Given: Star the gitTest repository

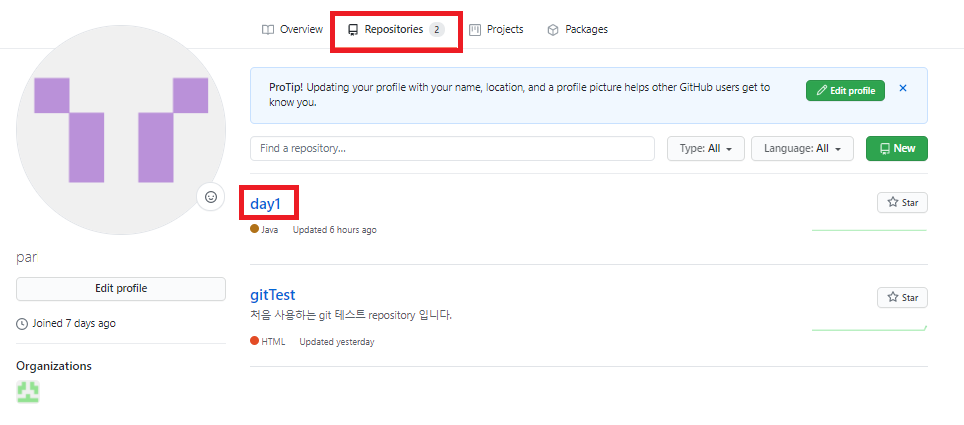Looking at the screenshot, I should click(x=903, y=298).
